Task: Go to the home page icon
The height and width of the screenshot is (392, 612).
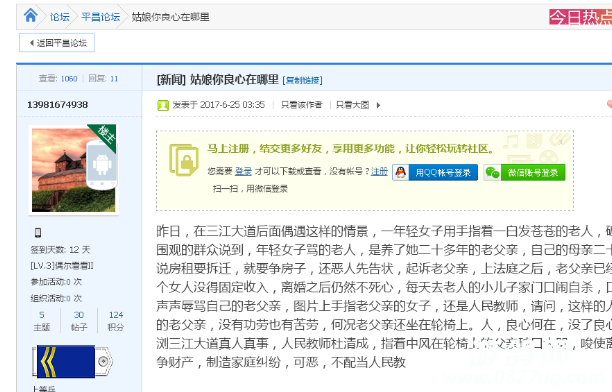Action: tap(30, 16)
